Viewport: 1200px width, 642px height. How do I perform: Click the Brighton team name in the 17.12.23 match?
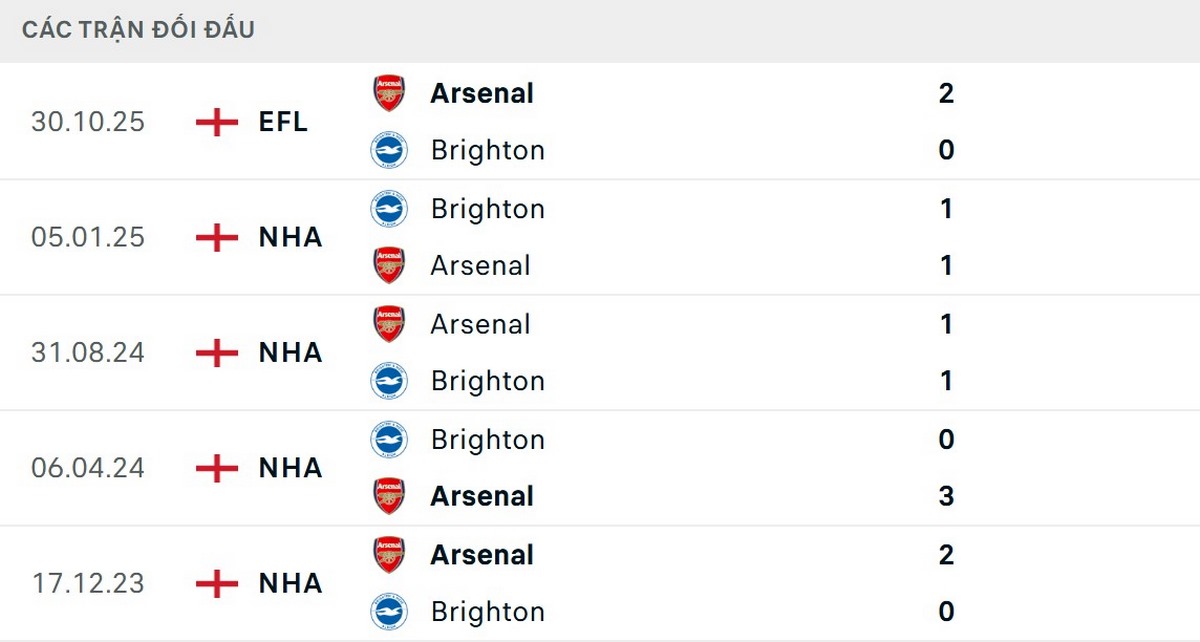point(488,611)
